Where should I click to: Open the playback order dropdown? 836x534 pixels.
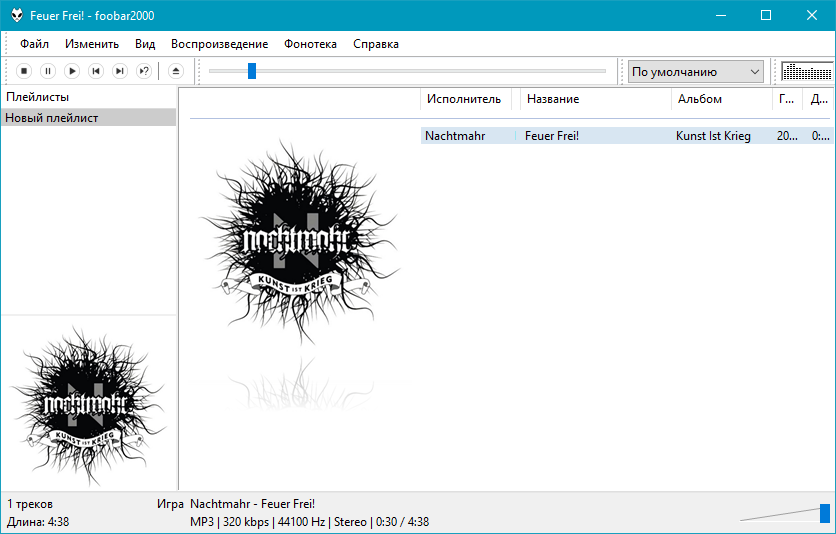pos(696,71)
